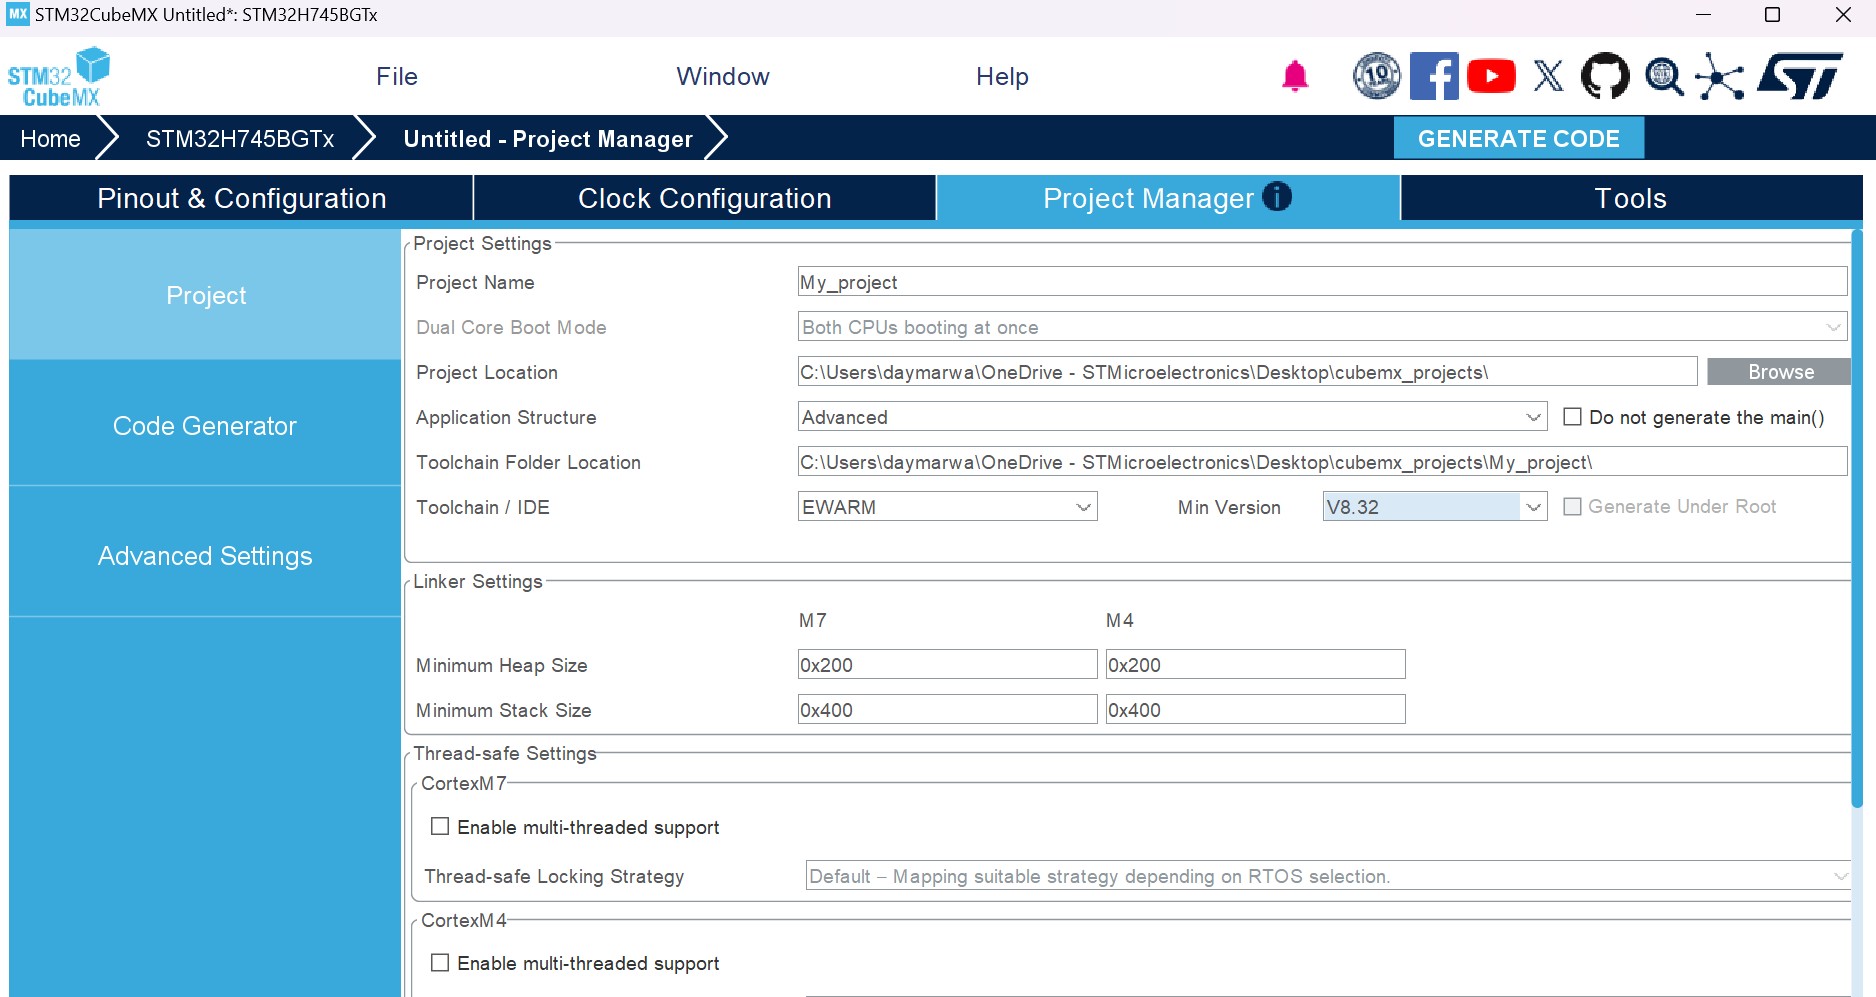
Task: Click the Project Location path field
Action: click(x=1247, y=372)
